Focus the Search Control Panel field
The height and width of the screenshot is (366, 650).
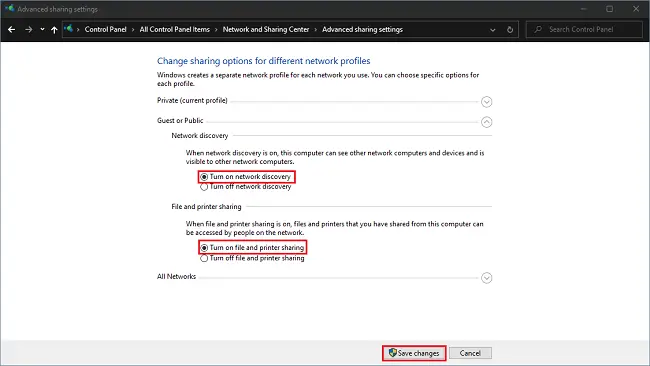(584, 29)
